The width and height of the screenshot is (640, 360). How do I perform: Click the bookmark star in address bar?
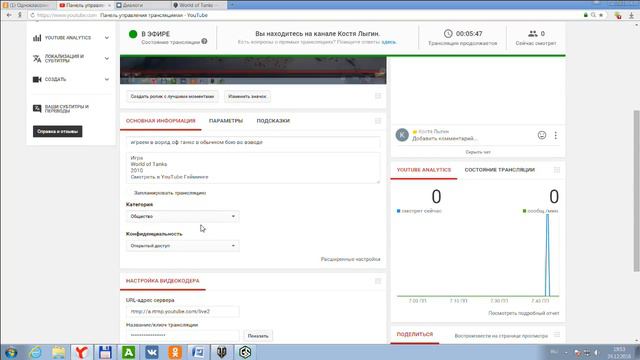coord(601,15)
